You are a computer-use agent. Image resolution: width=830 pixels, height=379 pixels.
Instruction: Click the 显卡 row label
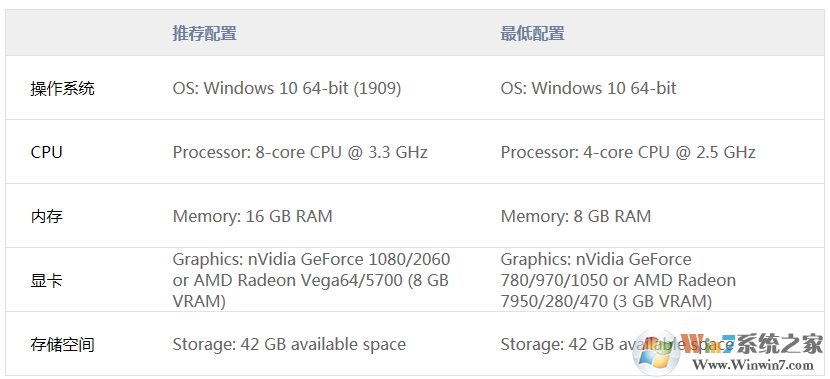[x=47, y=280]
